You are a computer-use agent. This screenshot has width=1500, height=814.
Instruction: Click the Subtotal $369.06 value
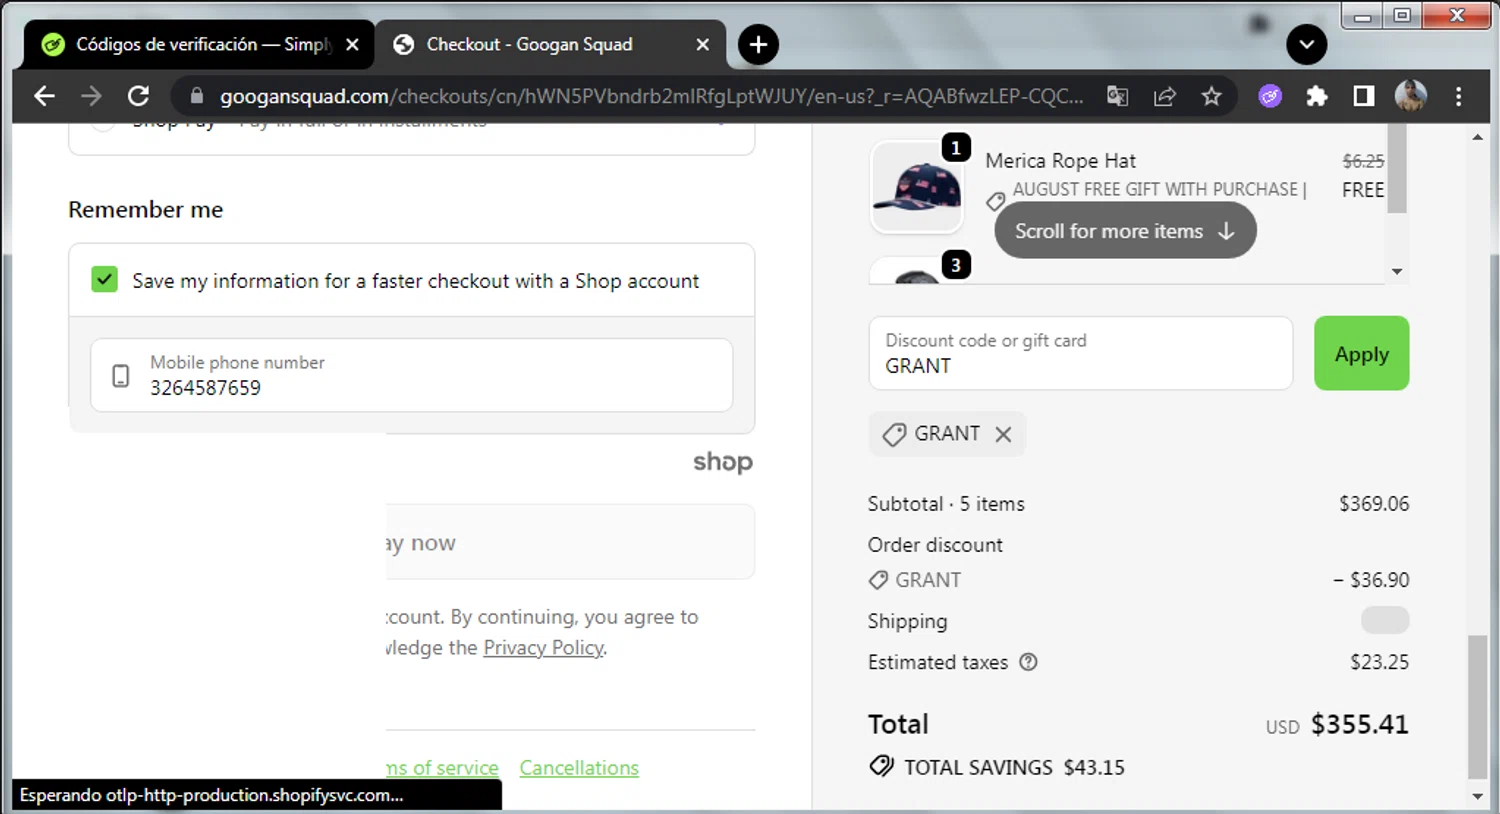coord(1374,503)
